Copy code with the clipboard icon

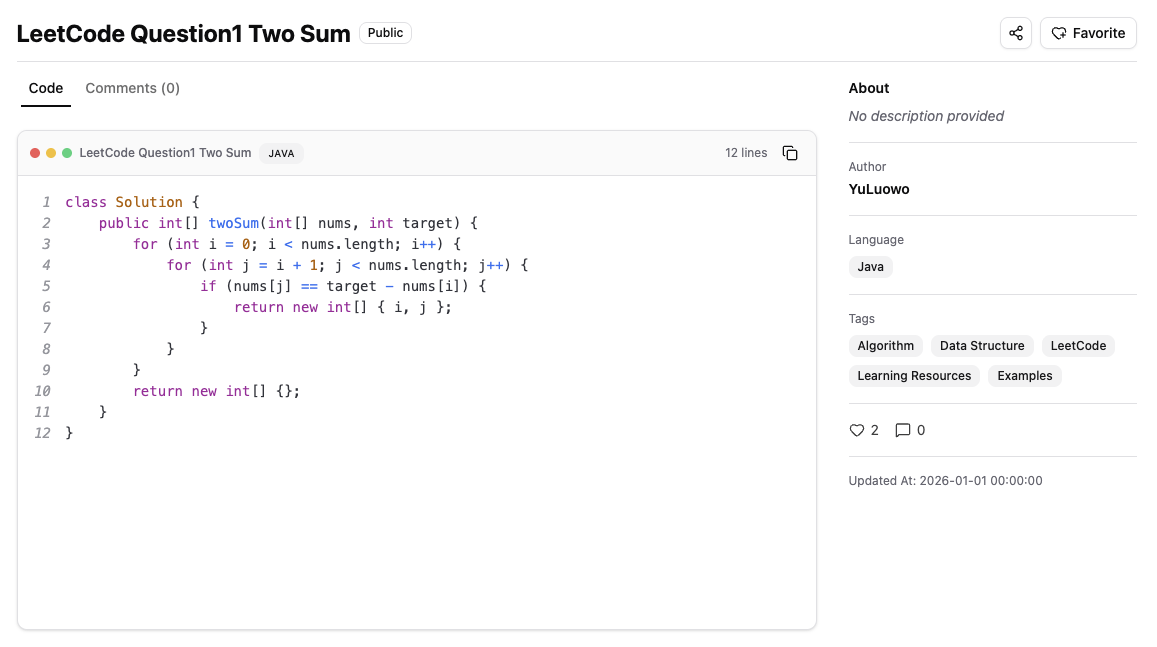point(790,153)
